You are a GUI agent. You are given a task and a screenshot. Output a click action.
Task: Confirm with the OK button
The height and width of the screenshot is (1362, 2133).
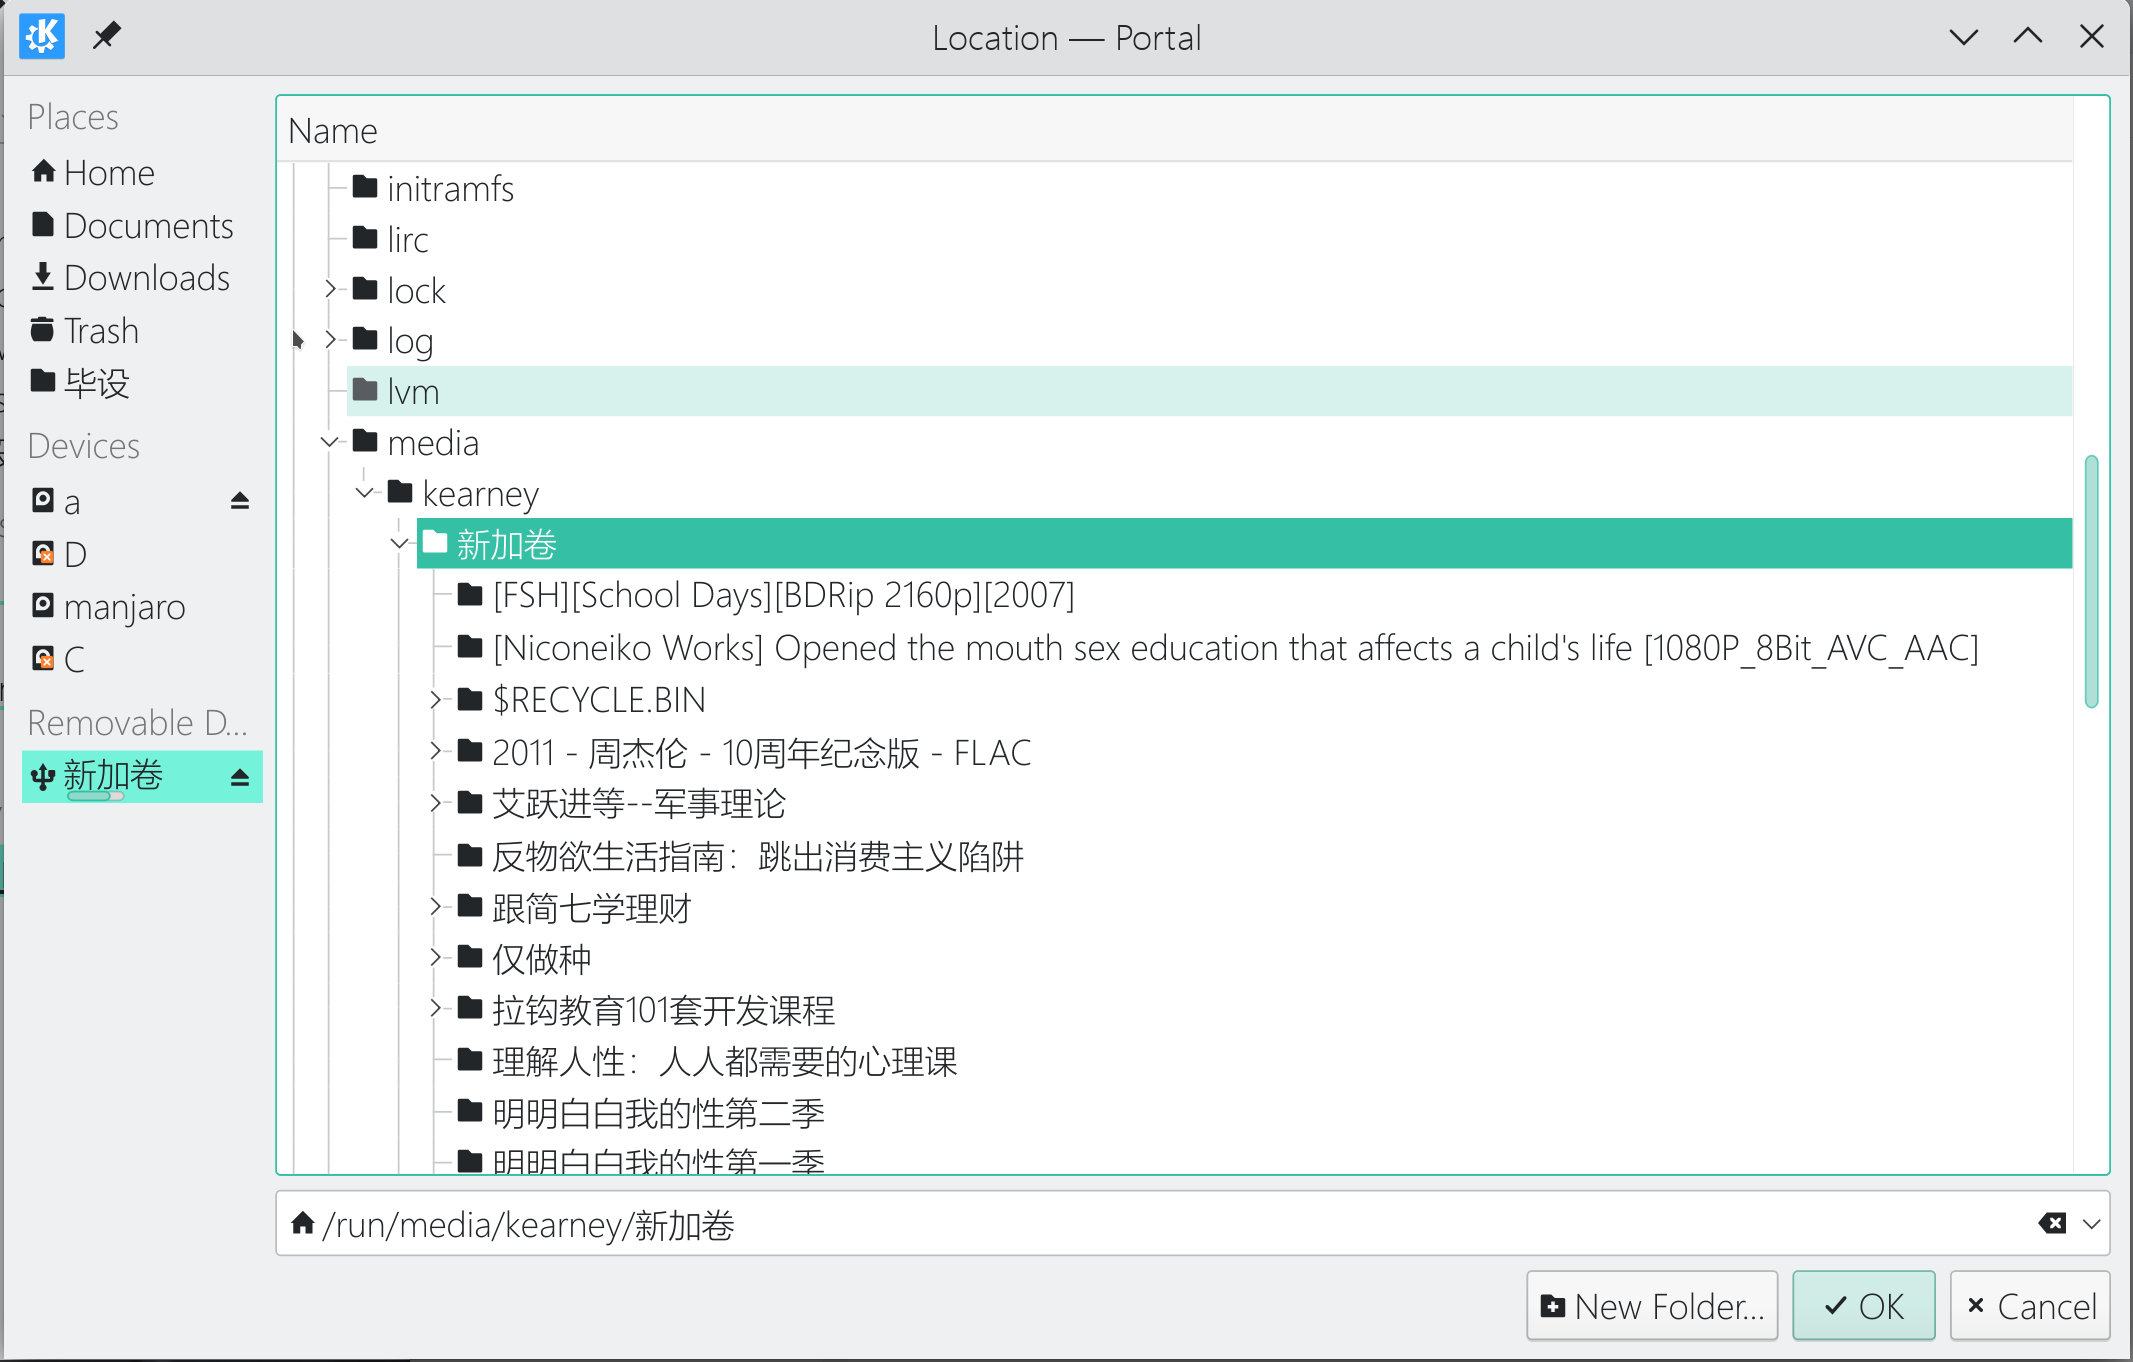click(x=1864, y=1306)
